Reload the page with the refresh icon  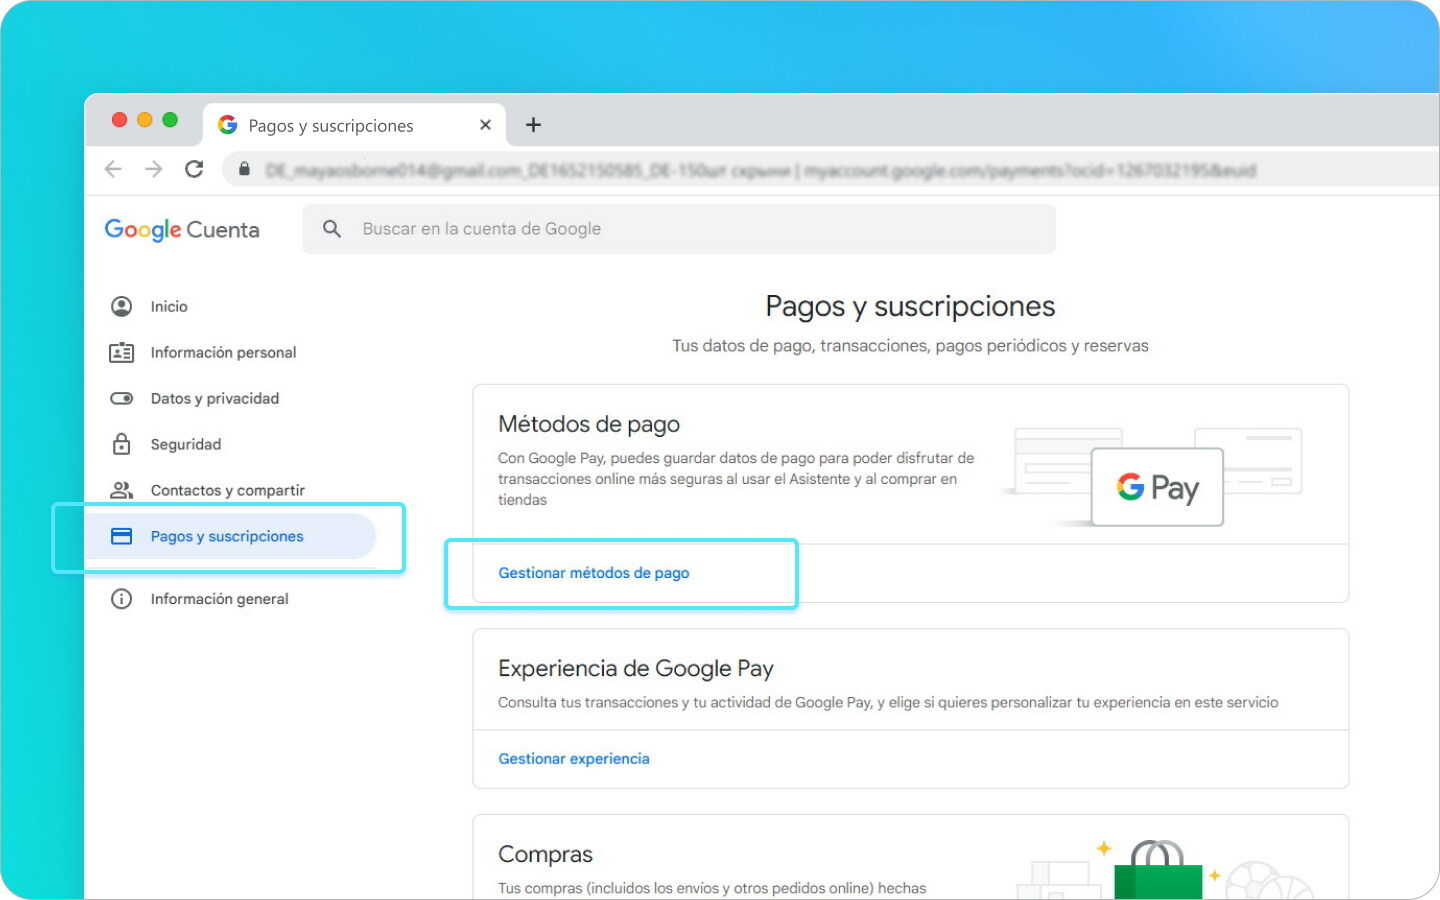pos(194,169)
